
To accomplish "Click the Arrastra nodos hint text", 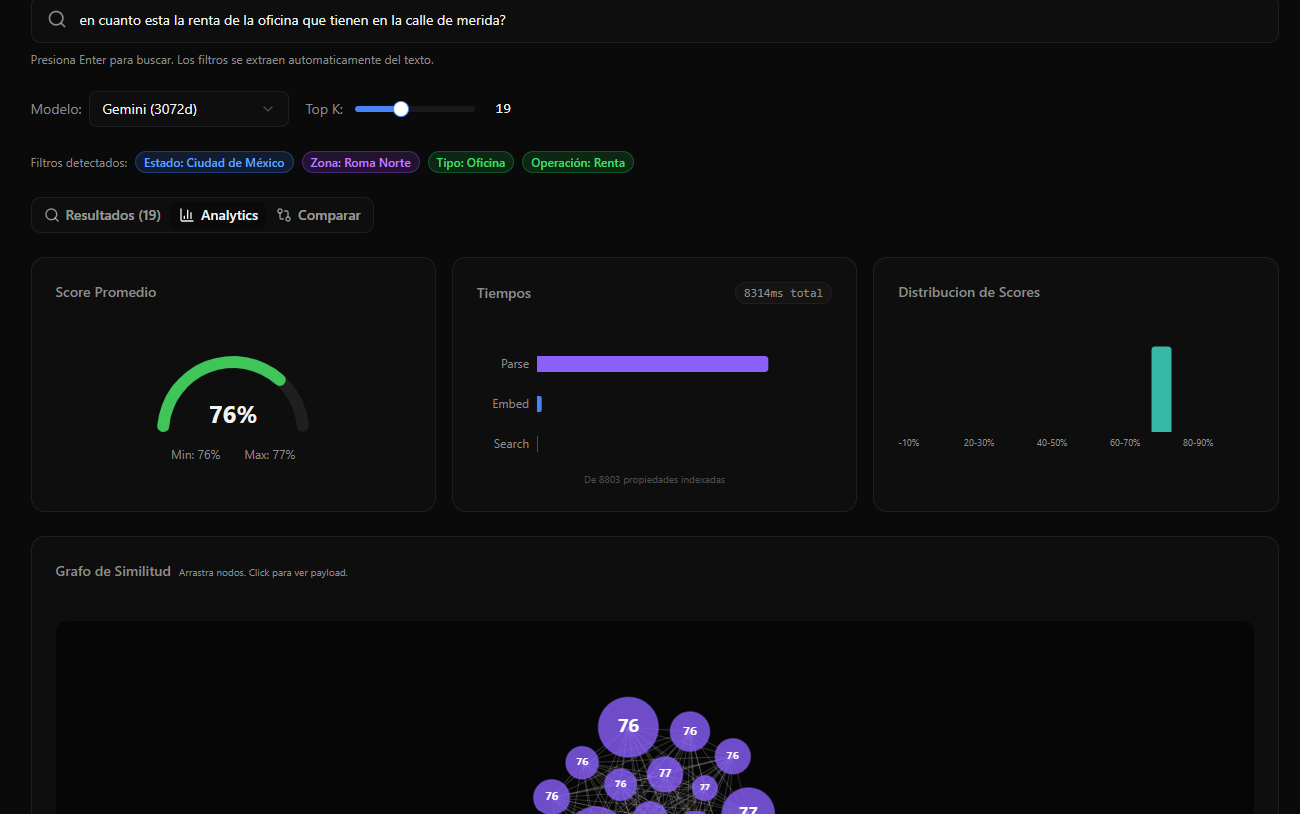I will (x=263, y=573).
